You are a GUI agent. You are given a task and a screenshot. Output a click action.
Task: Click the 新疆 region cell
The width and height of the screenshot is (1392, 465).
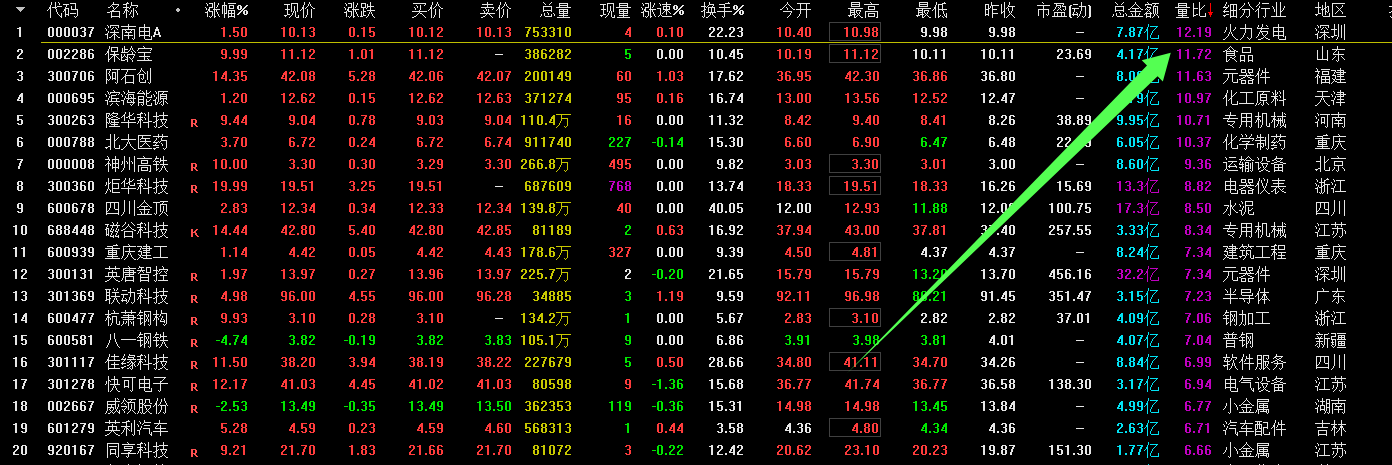(x=1331, y=340)
